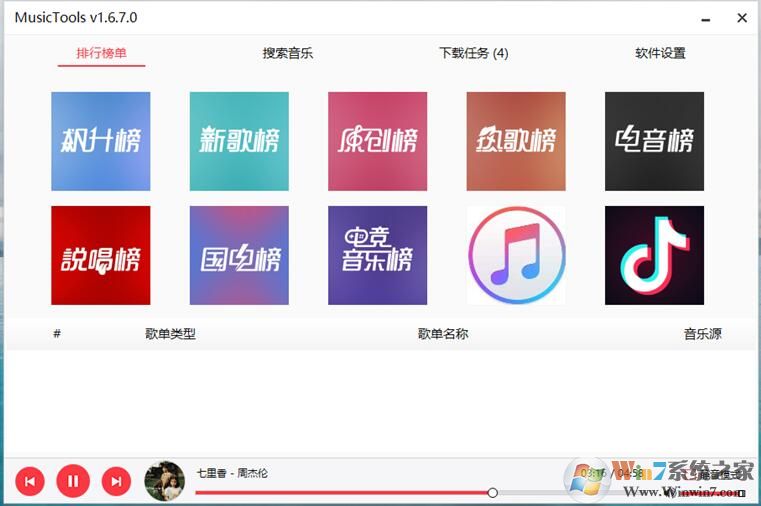
Task: Open the 电竞音乐榜 chart tile
Action: click(x=378, y=255)
